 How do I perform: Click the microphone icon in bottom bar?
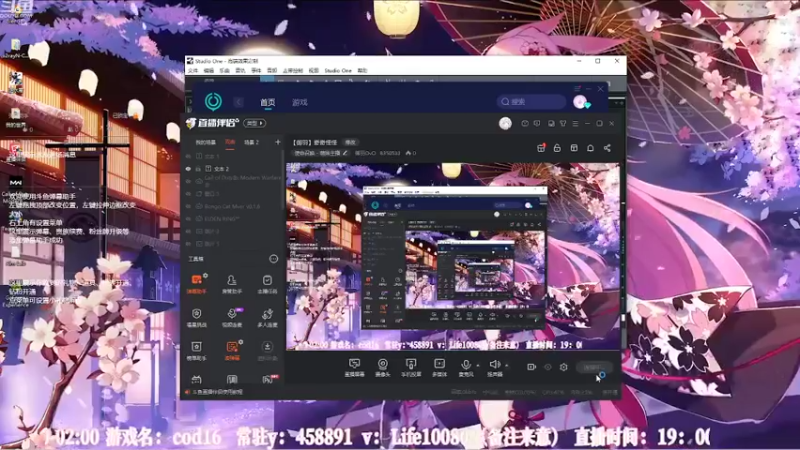[465, 365]
